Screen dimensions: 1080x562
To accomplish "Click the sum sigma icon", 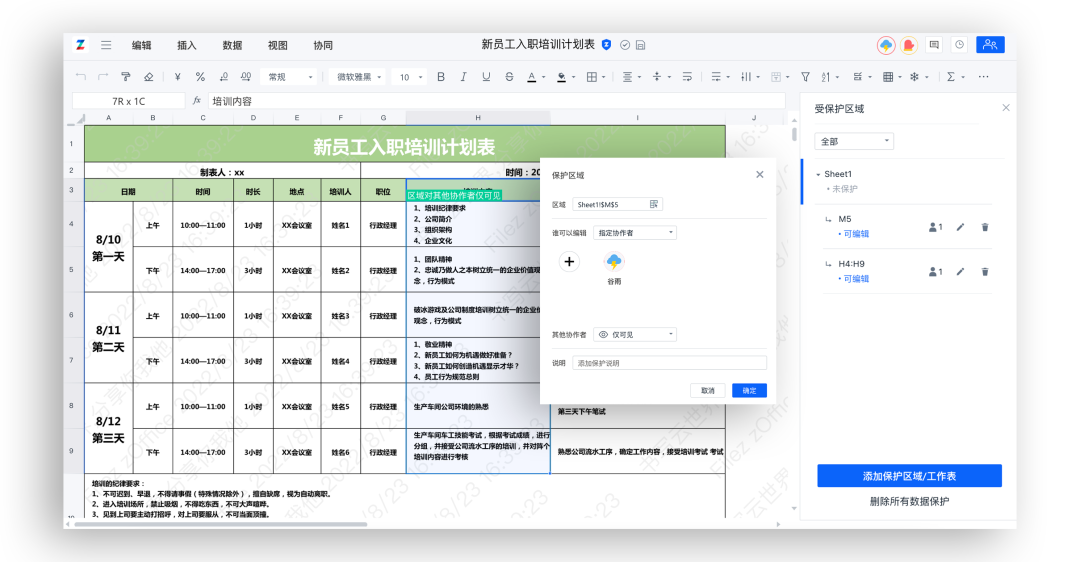I will point(951,76).
